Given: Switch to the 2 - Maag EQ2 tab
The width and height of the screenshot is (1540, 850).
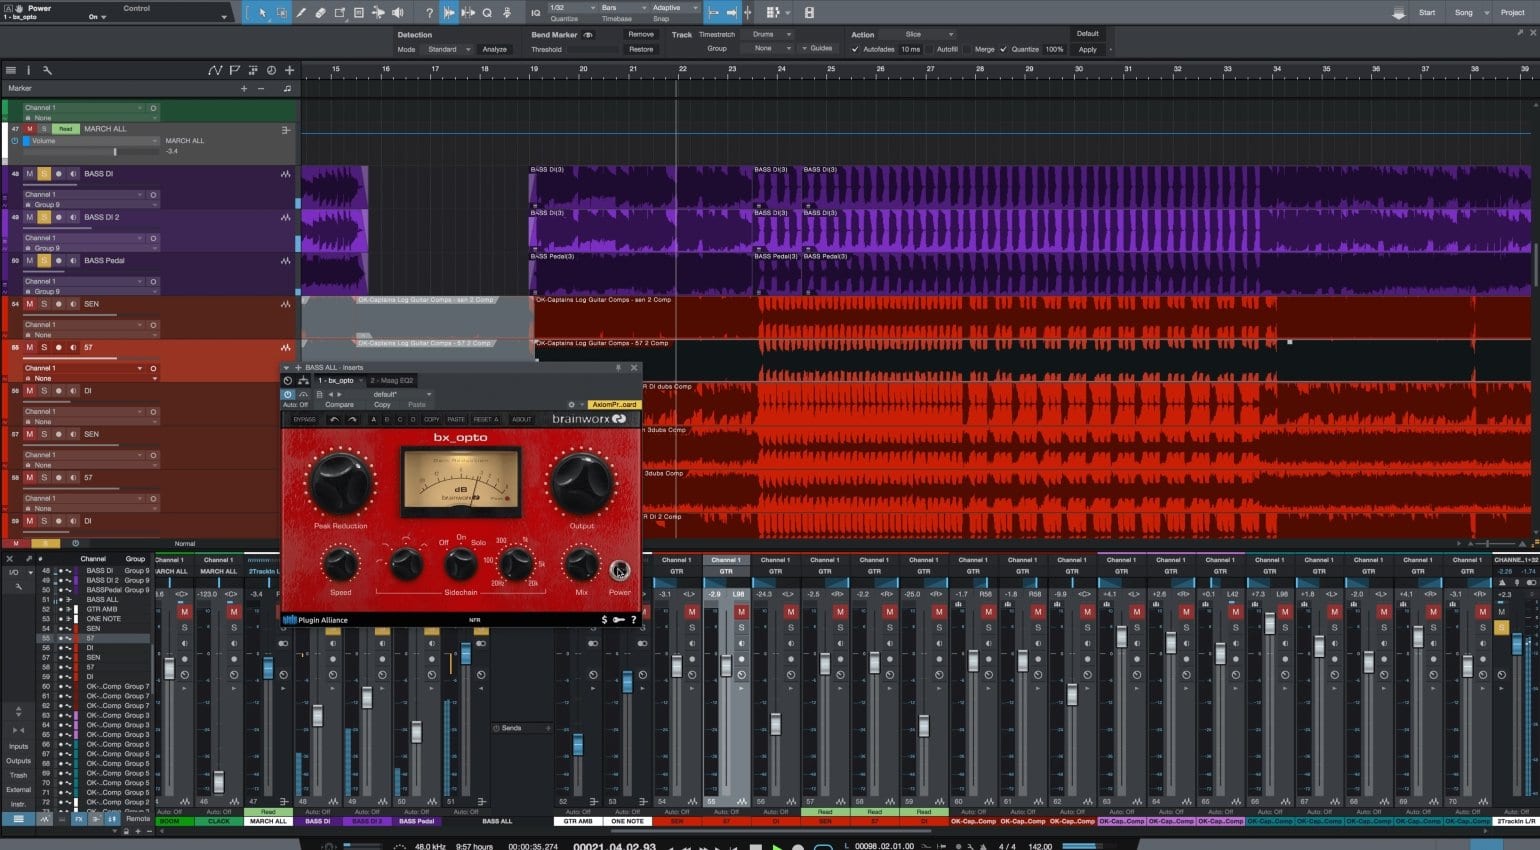Looking at the screenshot, I should [x=392, y=380].
